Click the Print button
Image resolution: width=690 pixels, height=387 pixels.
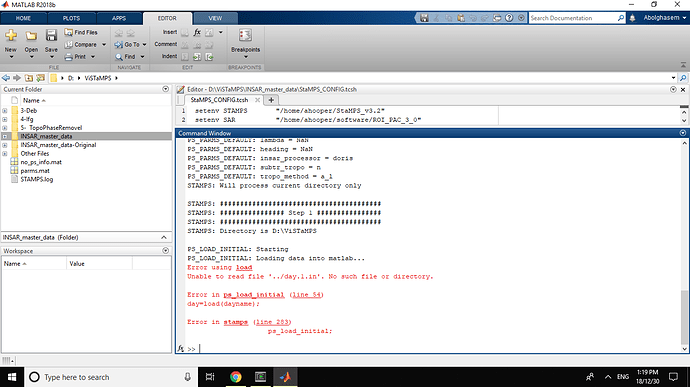[75, 56]
